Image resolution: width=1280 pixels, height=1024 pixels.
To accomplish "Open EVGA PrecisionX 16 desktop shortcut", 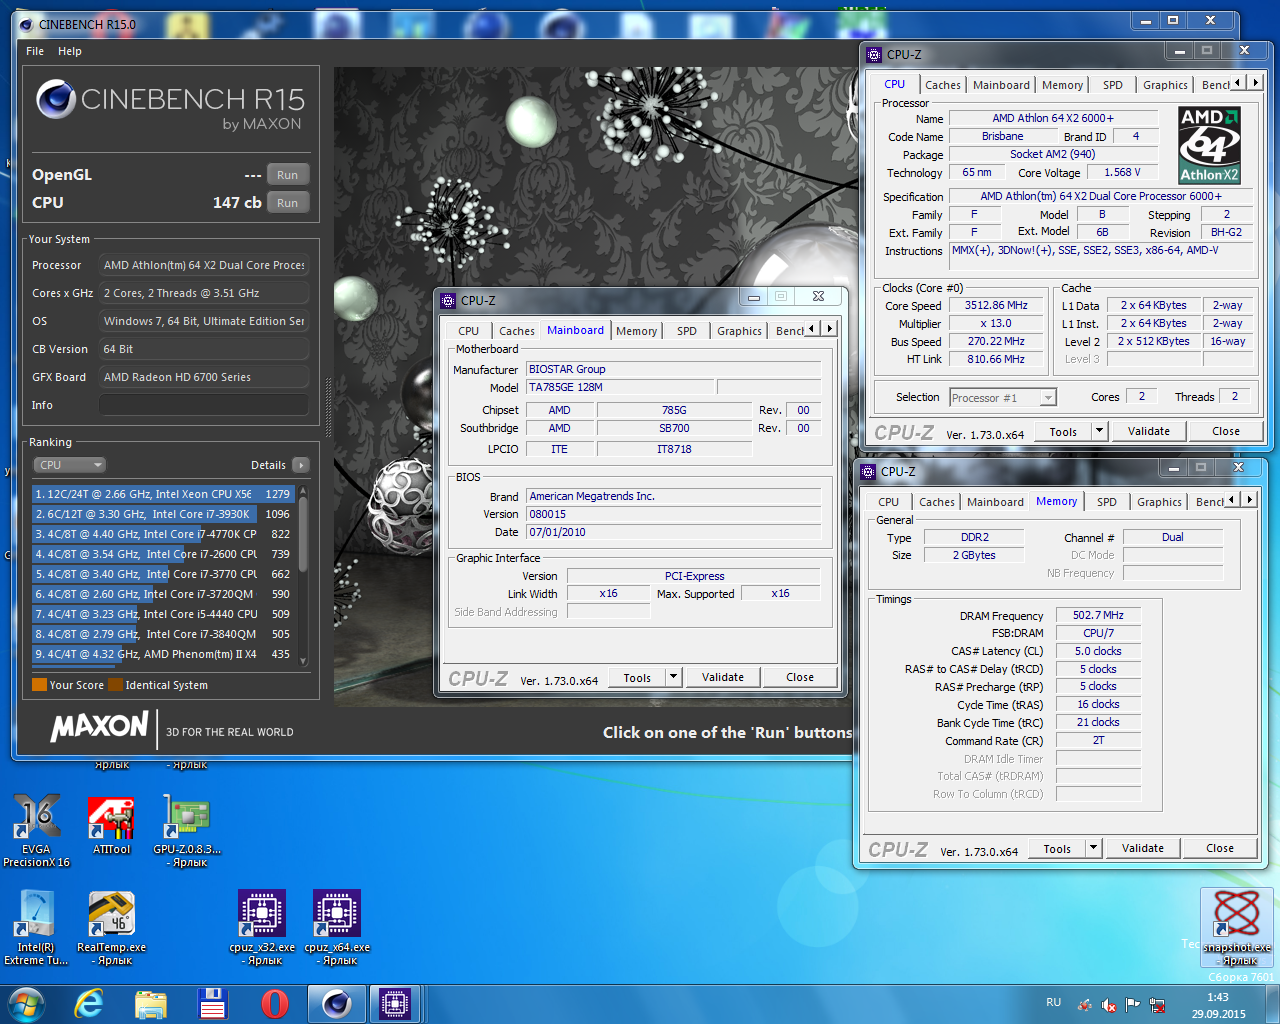I will [x=37, y=830].
